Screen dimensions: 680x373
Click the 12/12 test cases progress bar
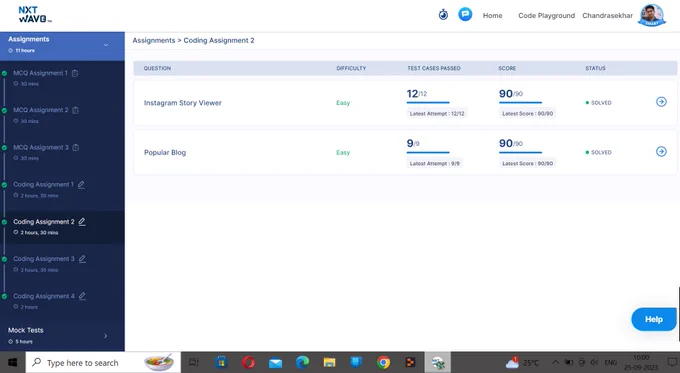pos(428,103)
